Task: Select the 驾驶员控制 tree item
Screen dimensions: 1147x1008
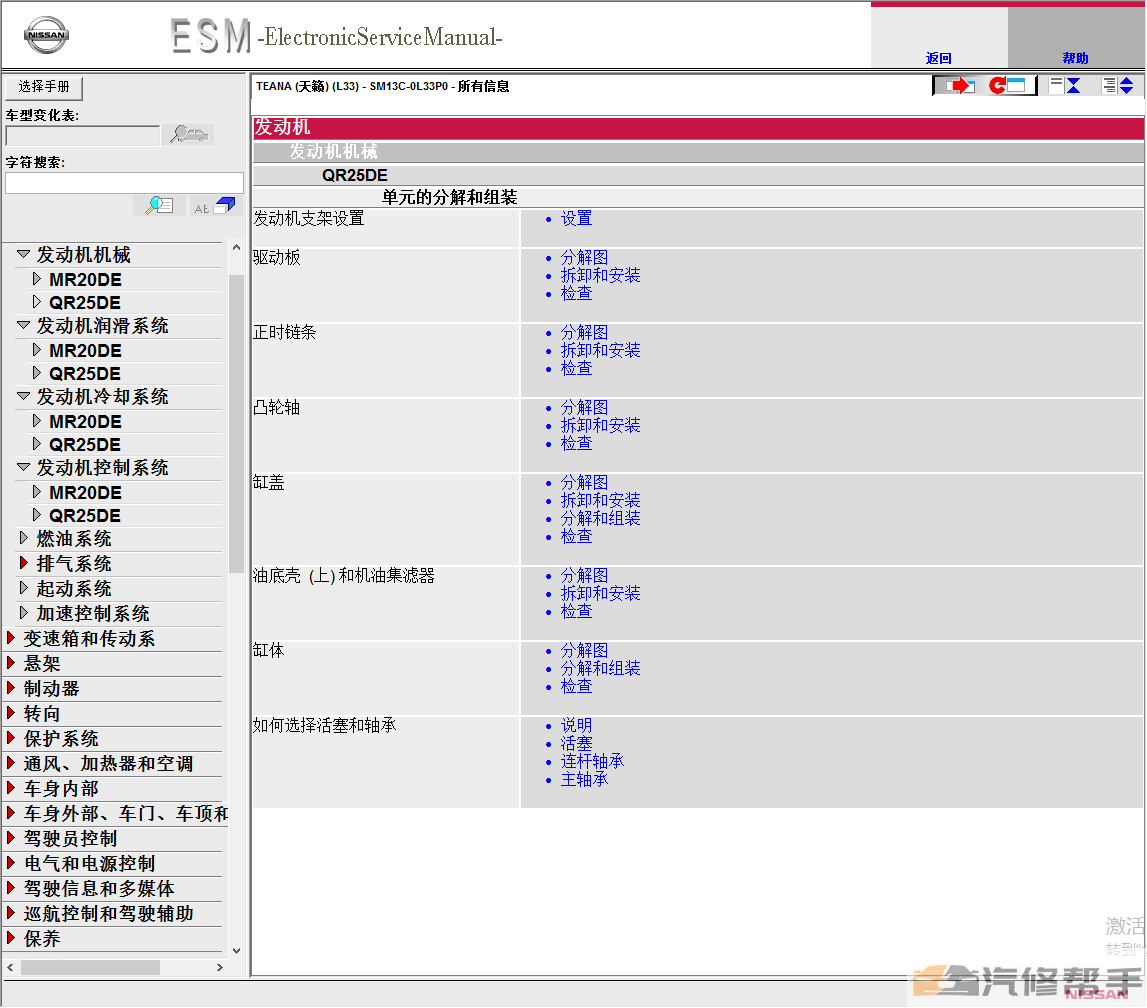Action: [x=70, y=838]
